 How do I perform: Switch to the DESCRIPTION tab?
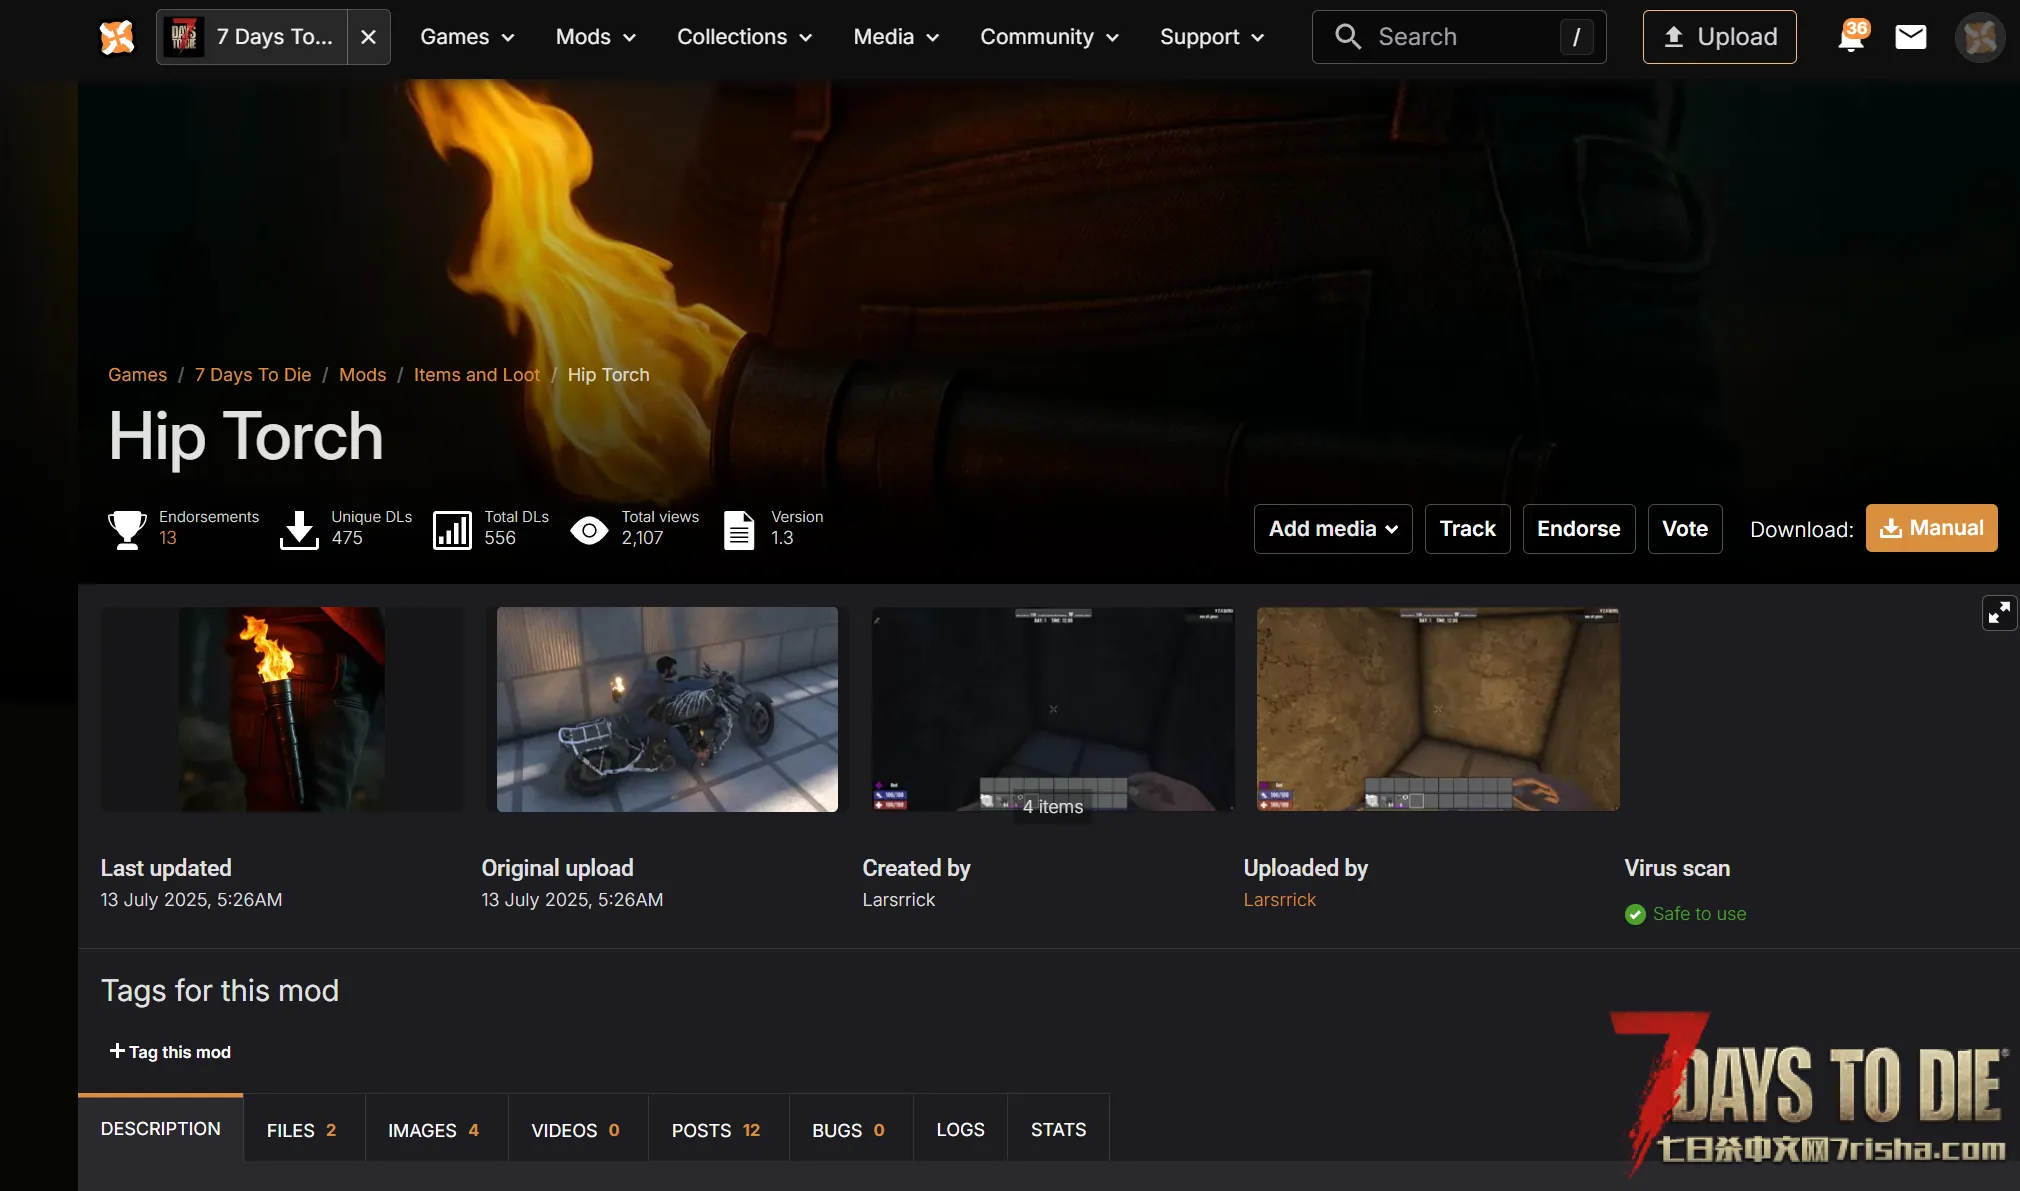[x=160, y=1128]
